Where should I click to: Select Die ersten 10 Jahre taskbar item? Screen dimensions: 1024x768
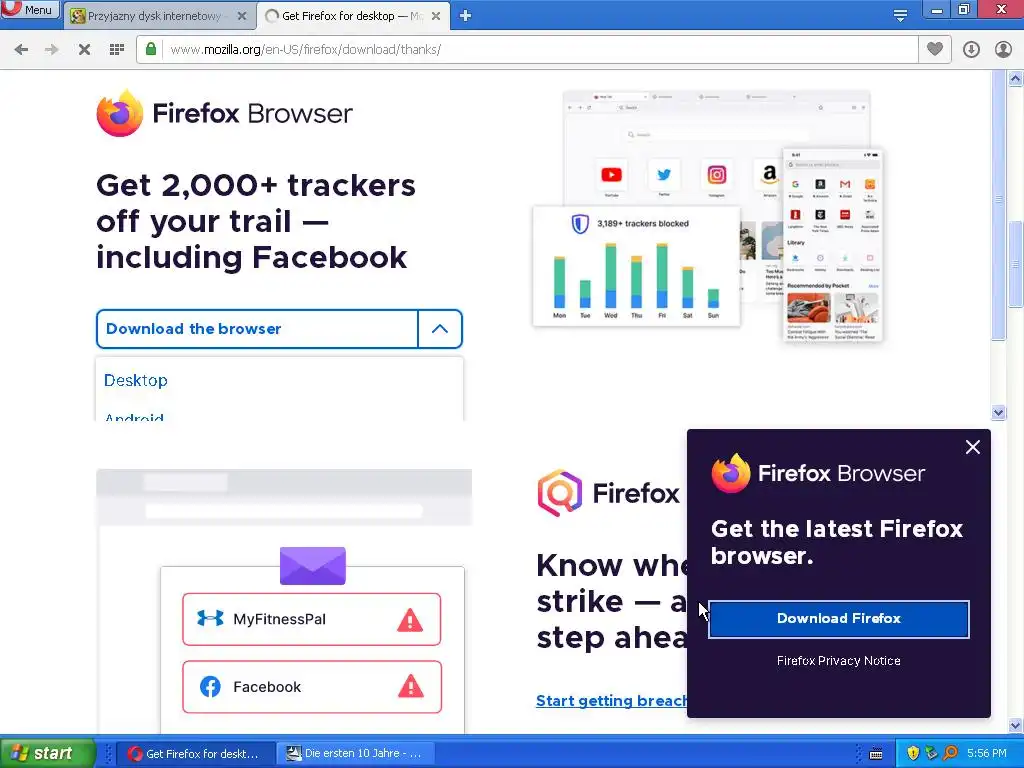coord(354,754)
